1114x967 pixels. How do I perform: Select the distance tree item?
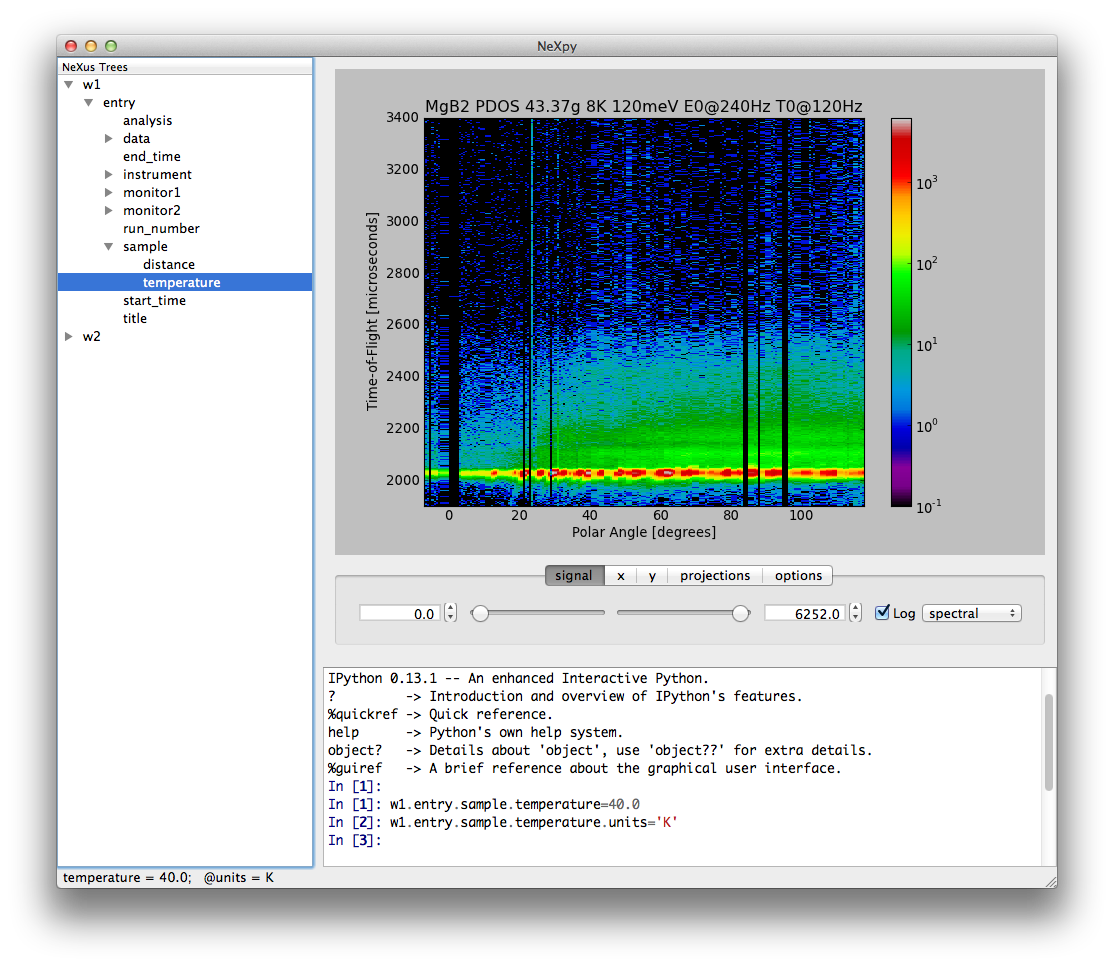coord(168,264)
